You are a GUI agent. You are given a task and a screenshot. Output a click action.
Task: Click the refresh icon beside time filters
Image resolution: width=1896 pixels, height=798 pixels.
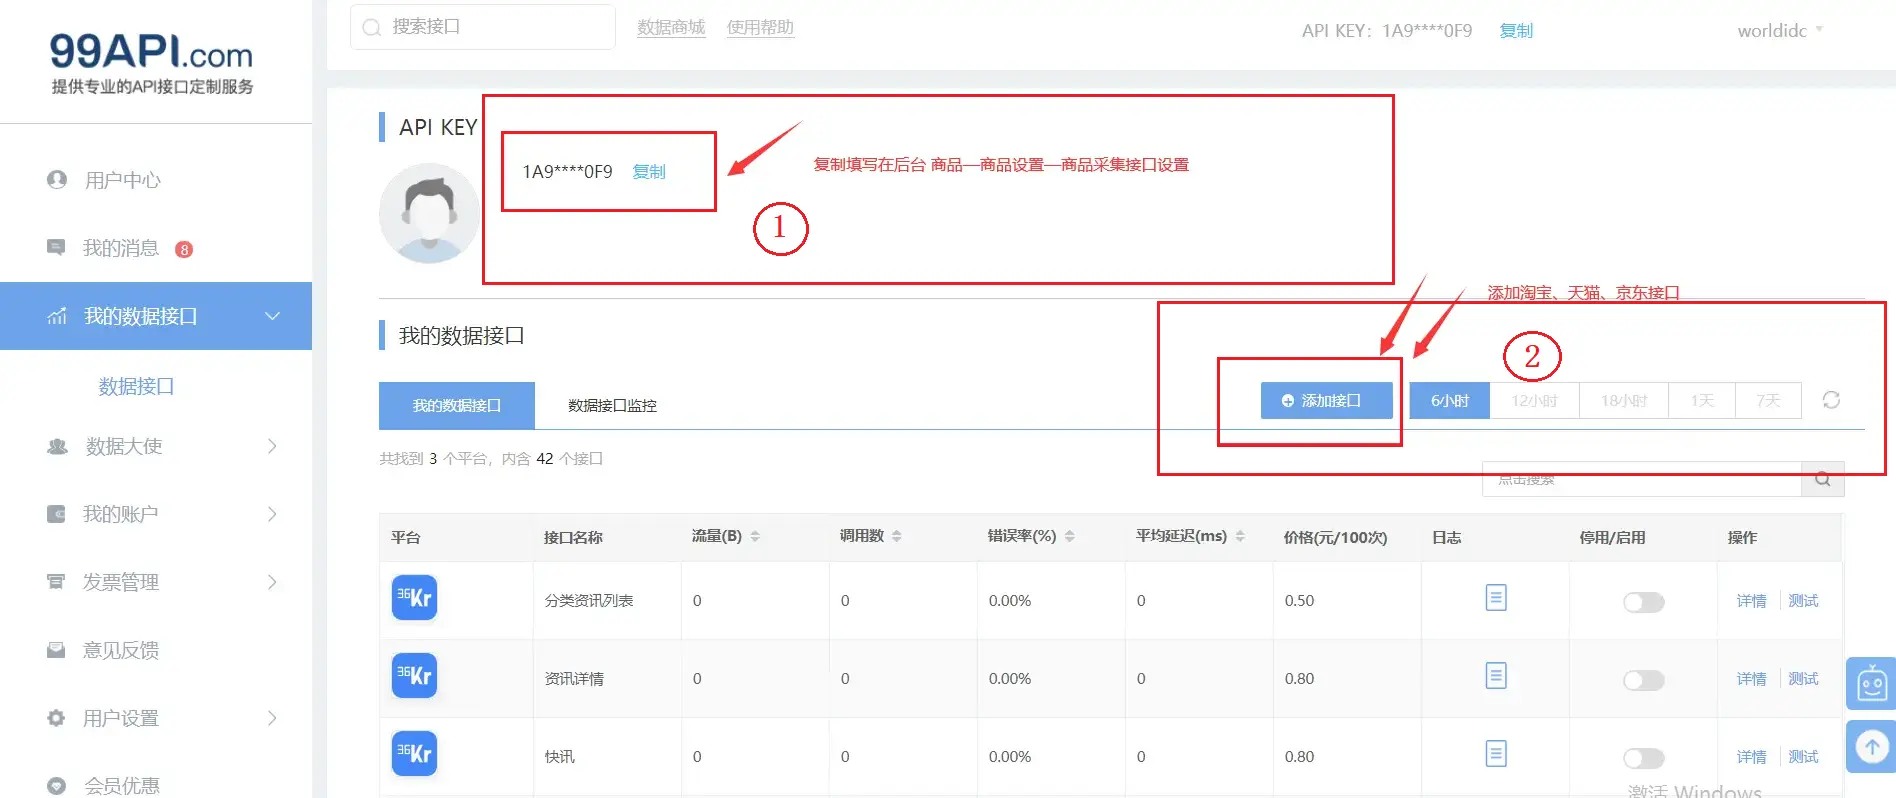(1831, 400)
